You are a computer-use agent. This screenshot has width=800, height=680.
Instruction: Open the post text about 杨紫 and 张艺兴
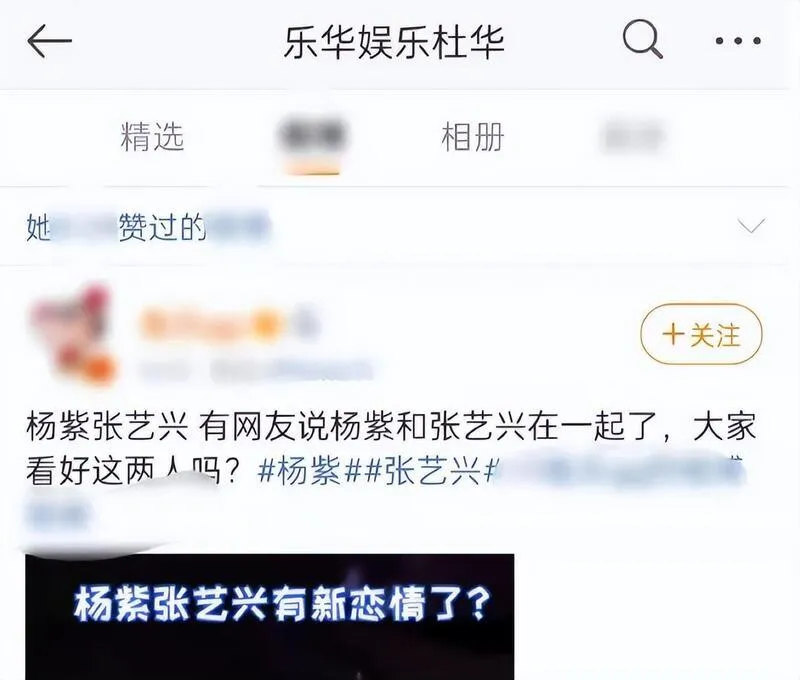[390, 449]
